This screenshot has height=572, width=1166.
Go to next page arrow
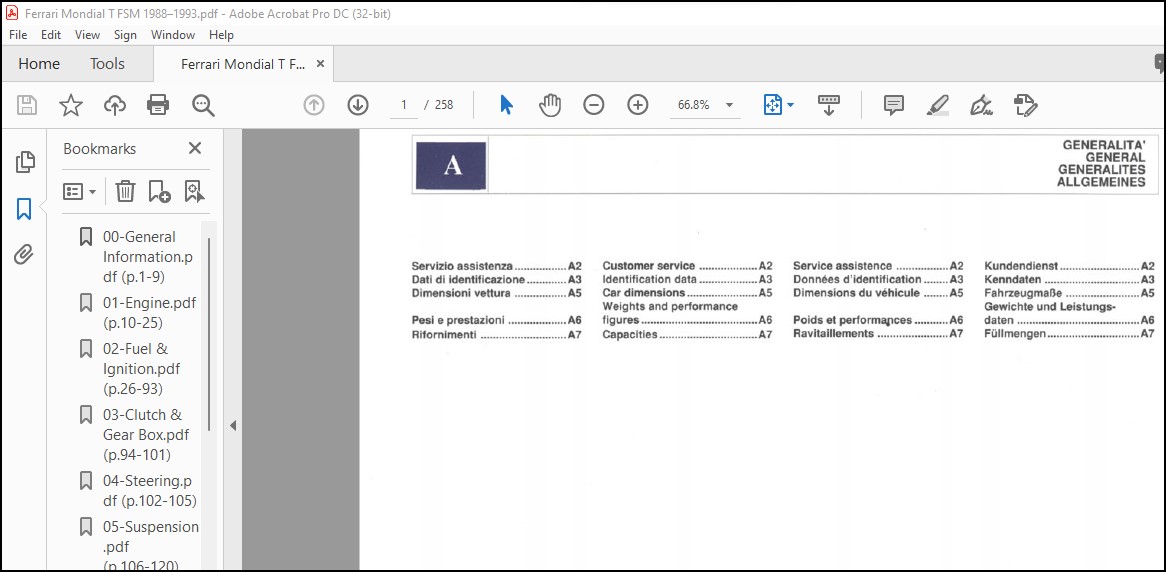tap(358, 105)
